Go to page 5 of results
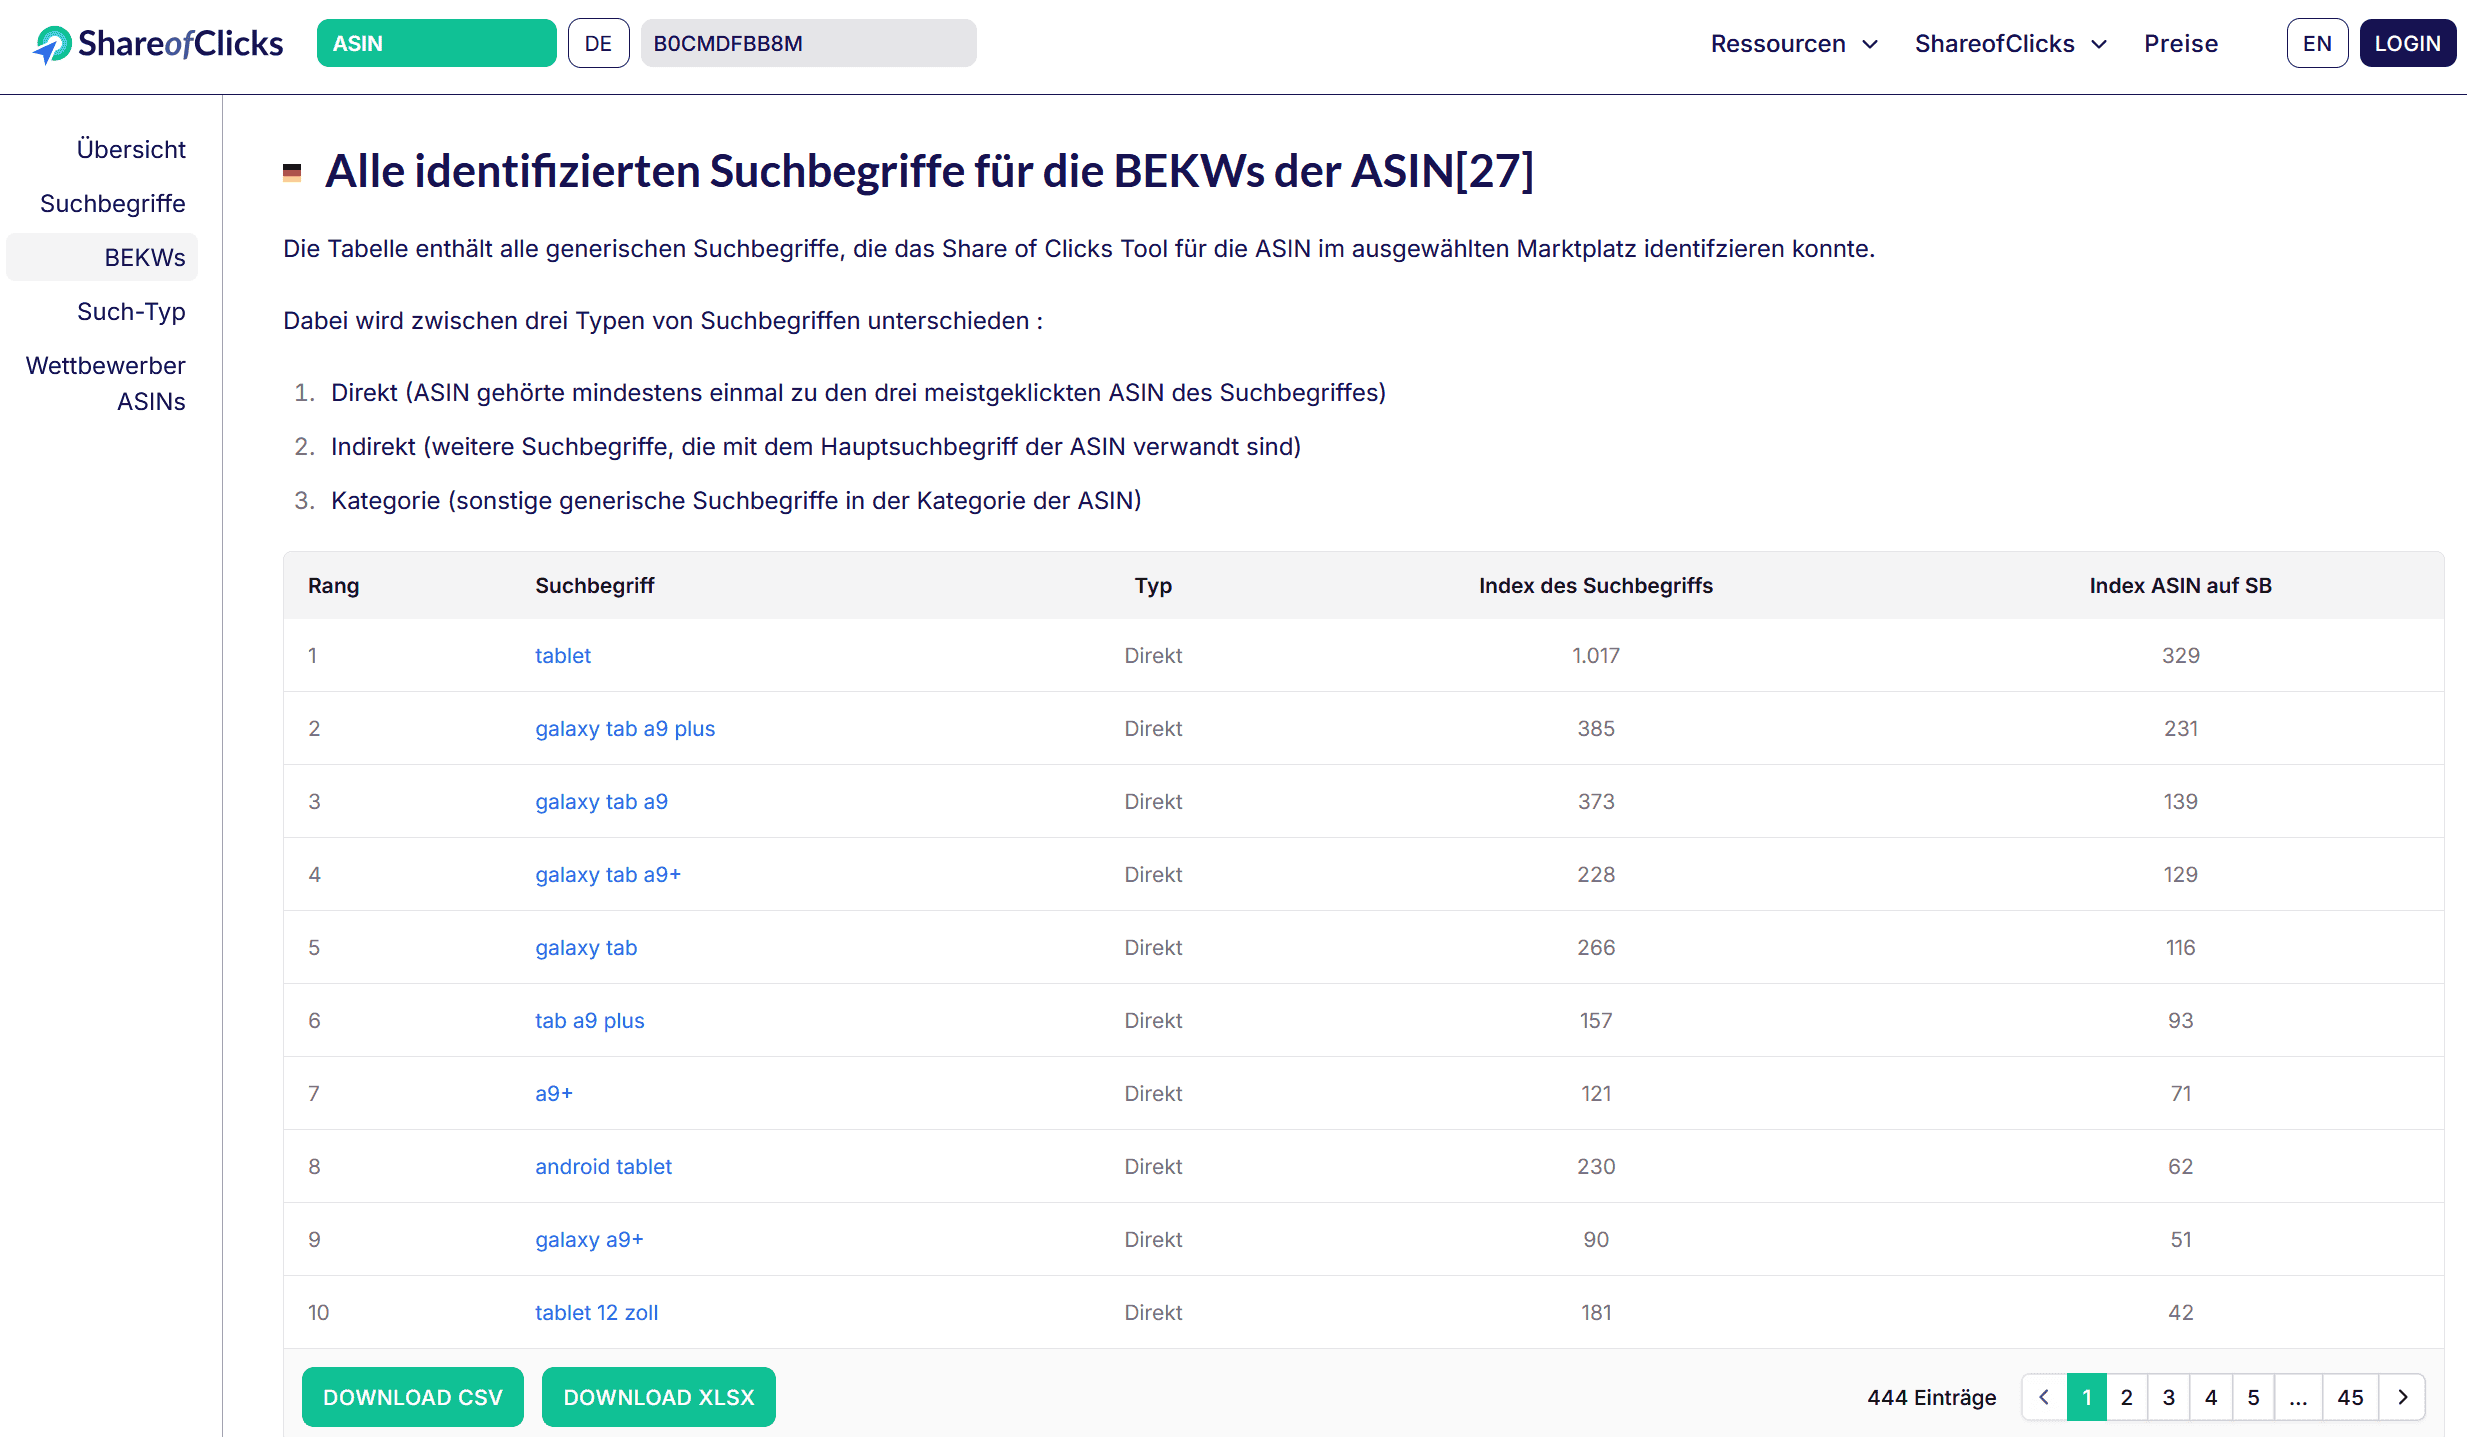 click(2253, 1397)
